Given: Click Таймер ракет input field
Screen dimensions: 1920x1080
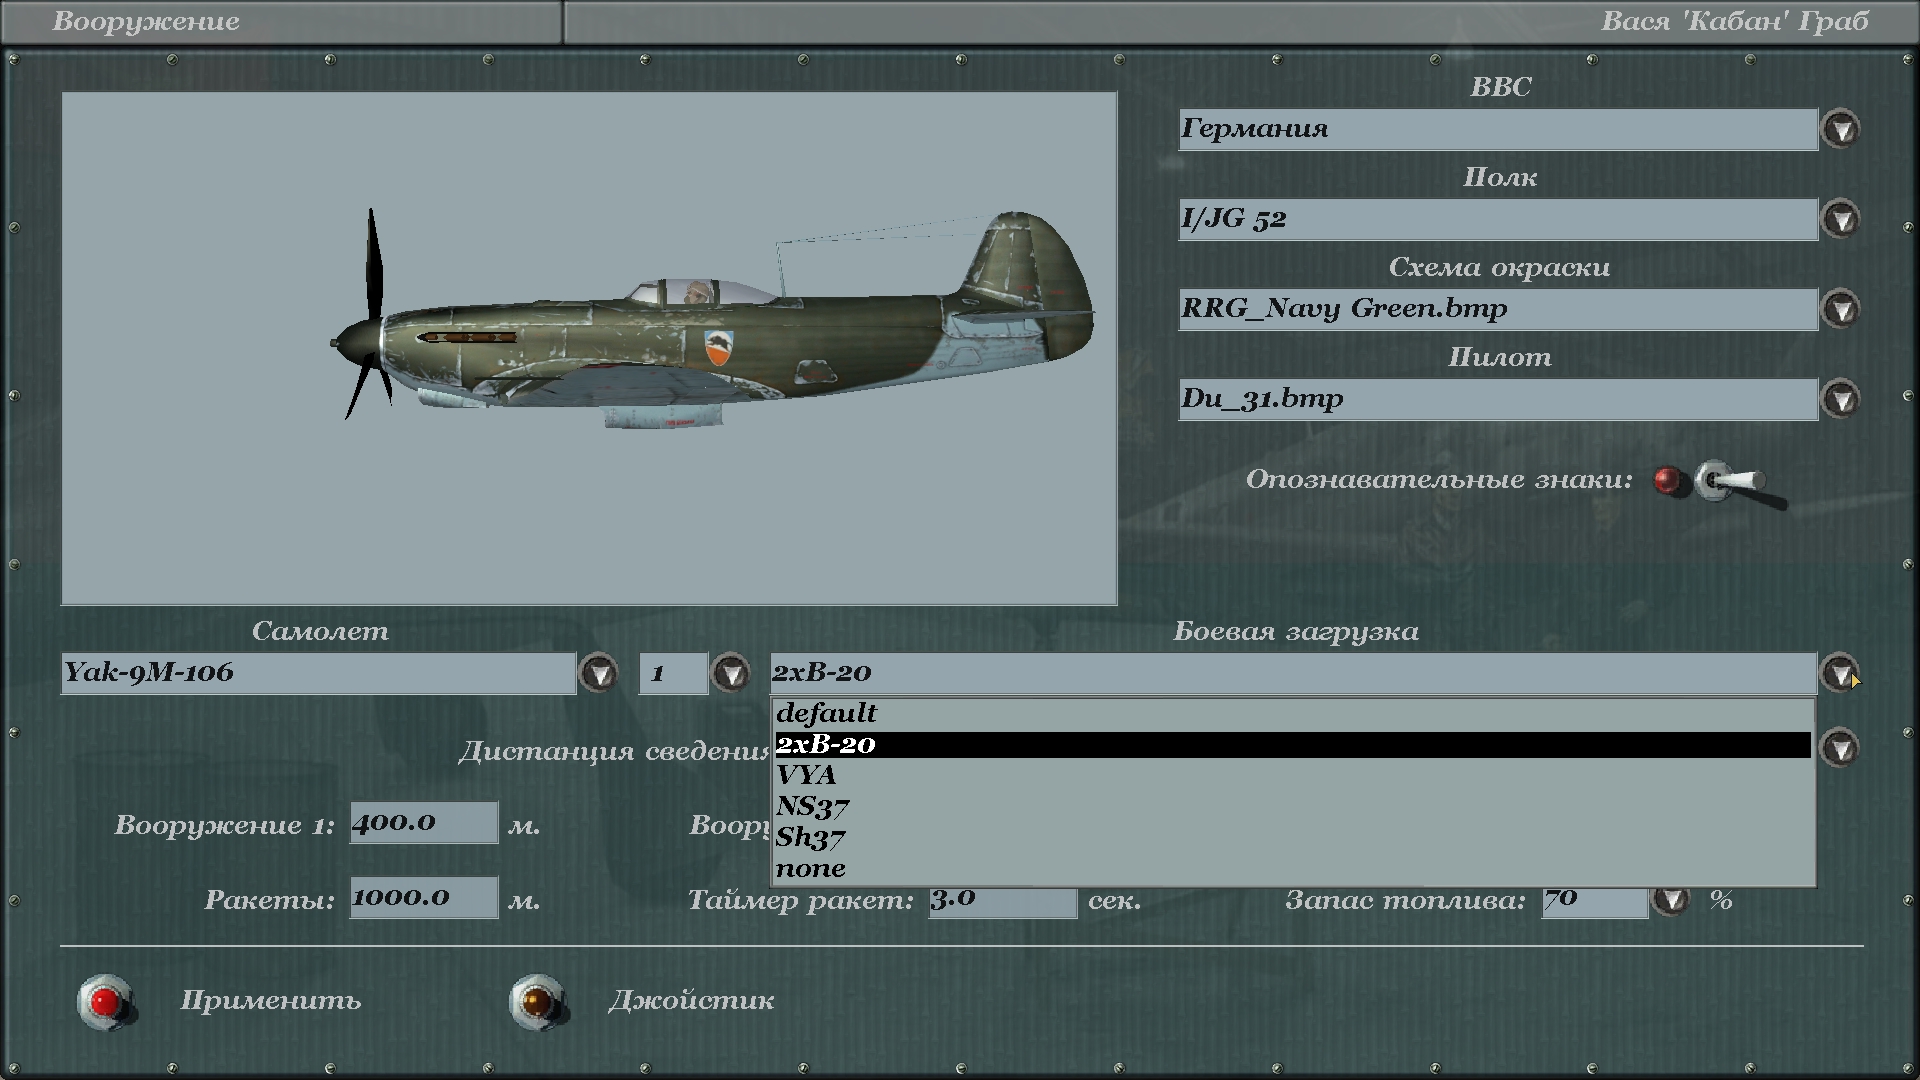Looking at the screenshot, I should point(1002,902).
